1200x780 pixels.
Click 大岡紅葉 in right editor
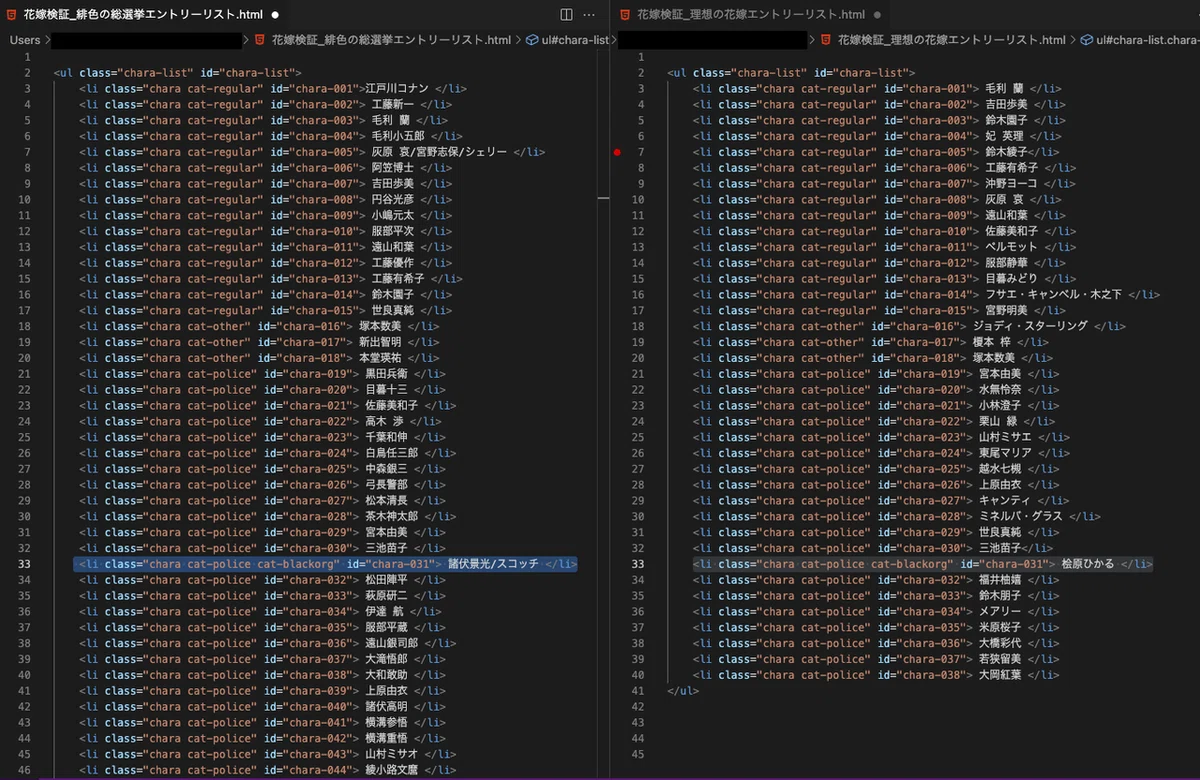click(1000, 675)
